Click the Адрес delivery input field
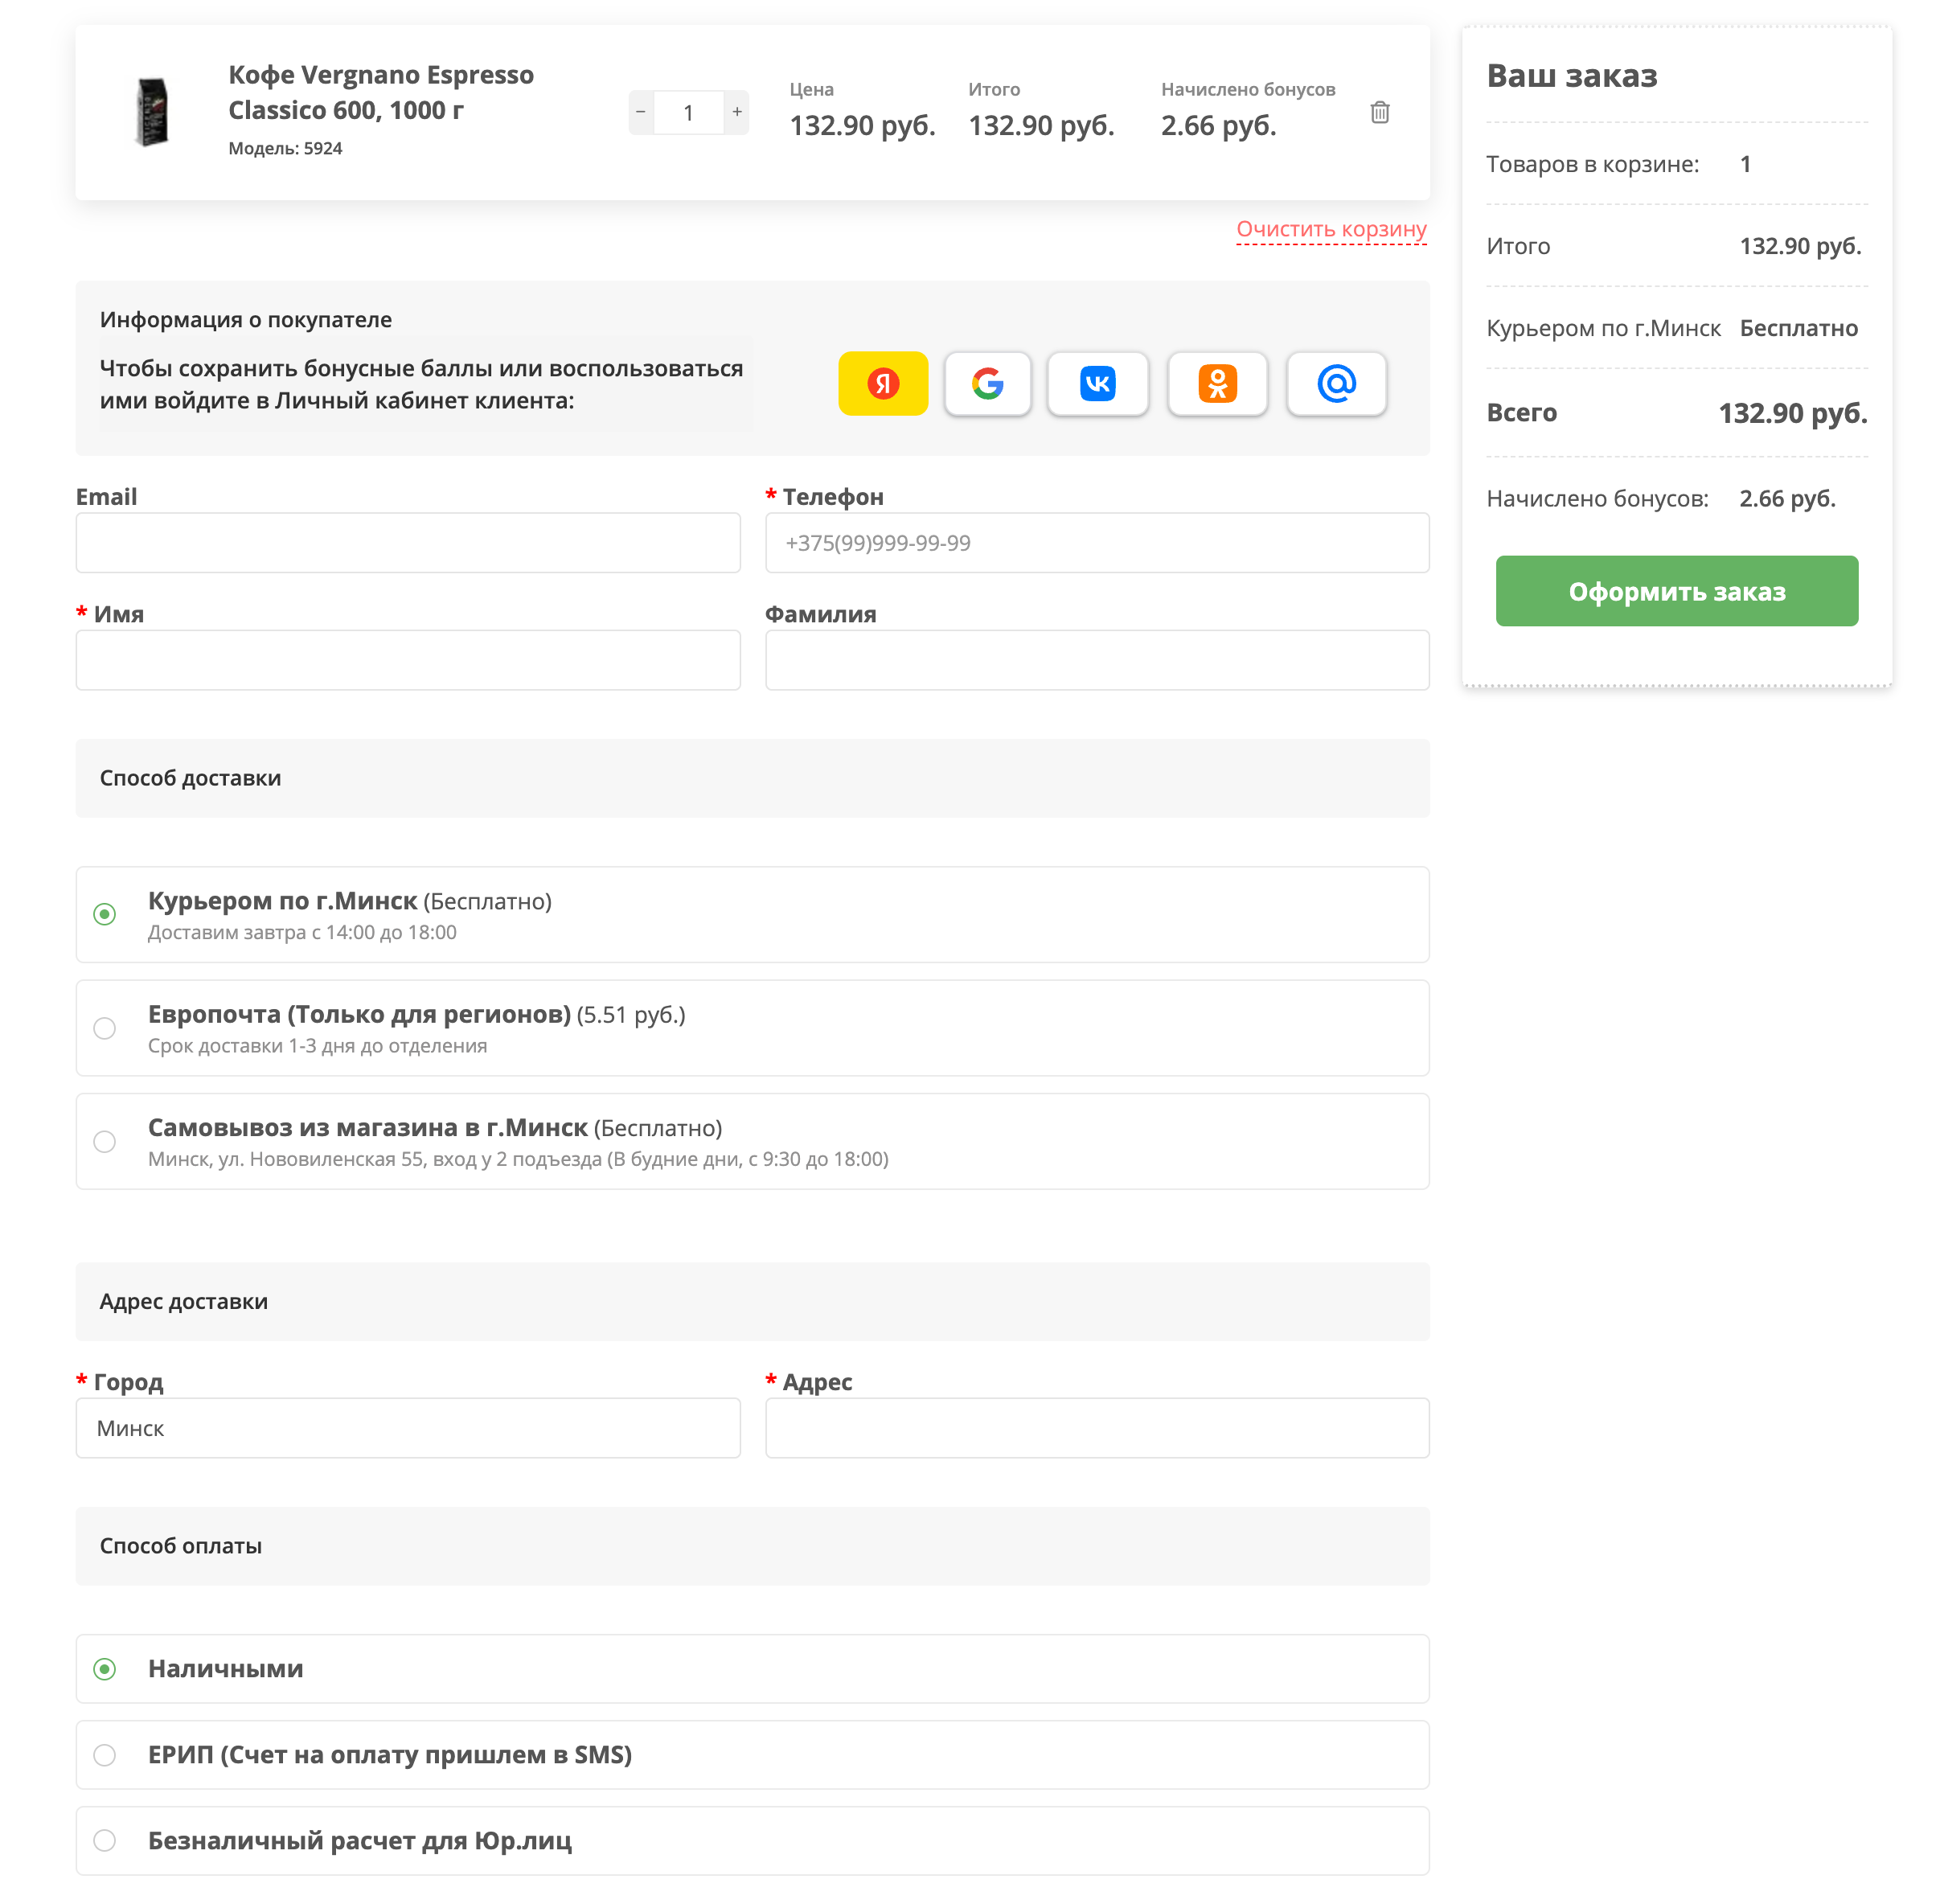Screen dimensions: 1944x1904 point(1096,1427)
